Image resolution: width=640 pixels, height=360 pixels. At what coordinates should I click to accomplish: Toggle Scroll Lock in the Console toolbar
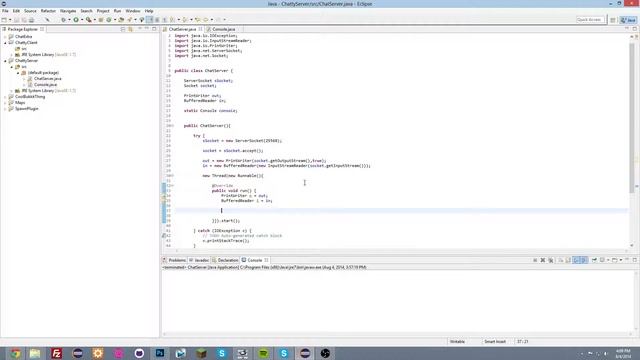[x=568, y=260]
